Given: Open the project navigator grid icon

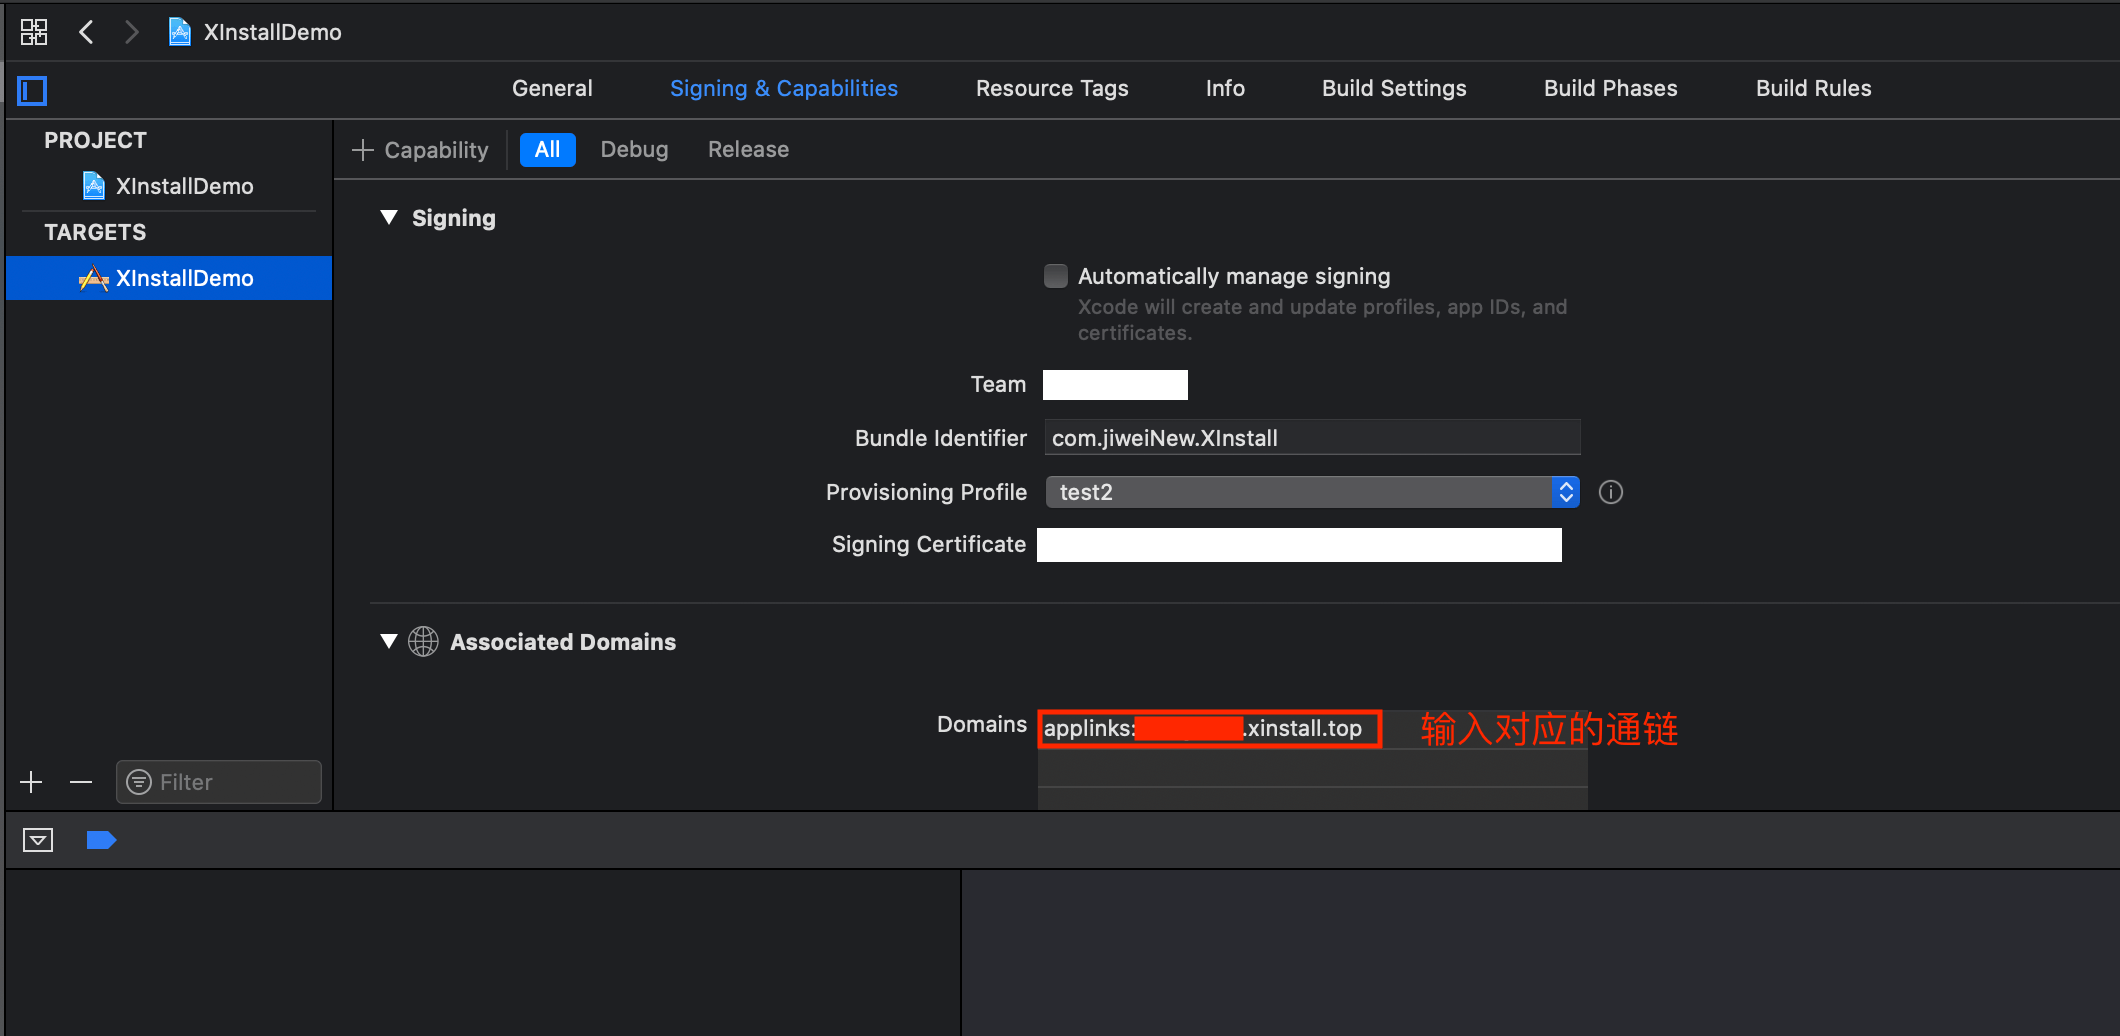Looking at the screenshot, I should pos(33,31).
